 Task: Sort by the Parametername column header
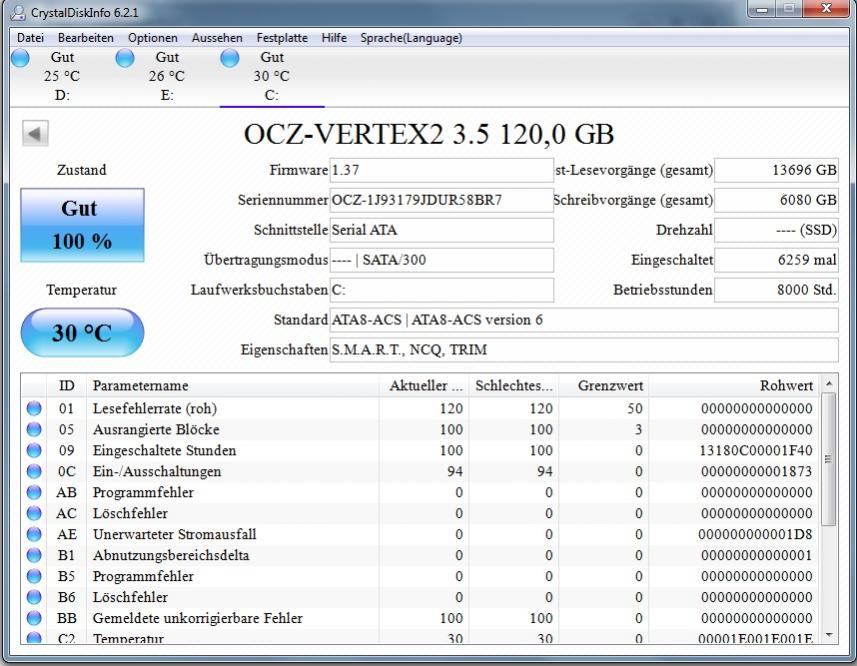pyautogui.click(x=232, y=385)
